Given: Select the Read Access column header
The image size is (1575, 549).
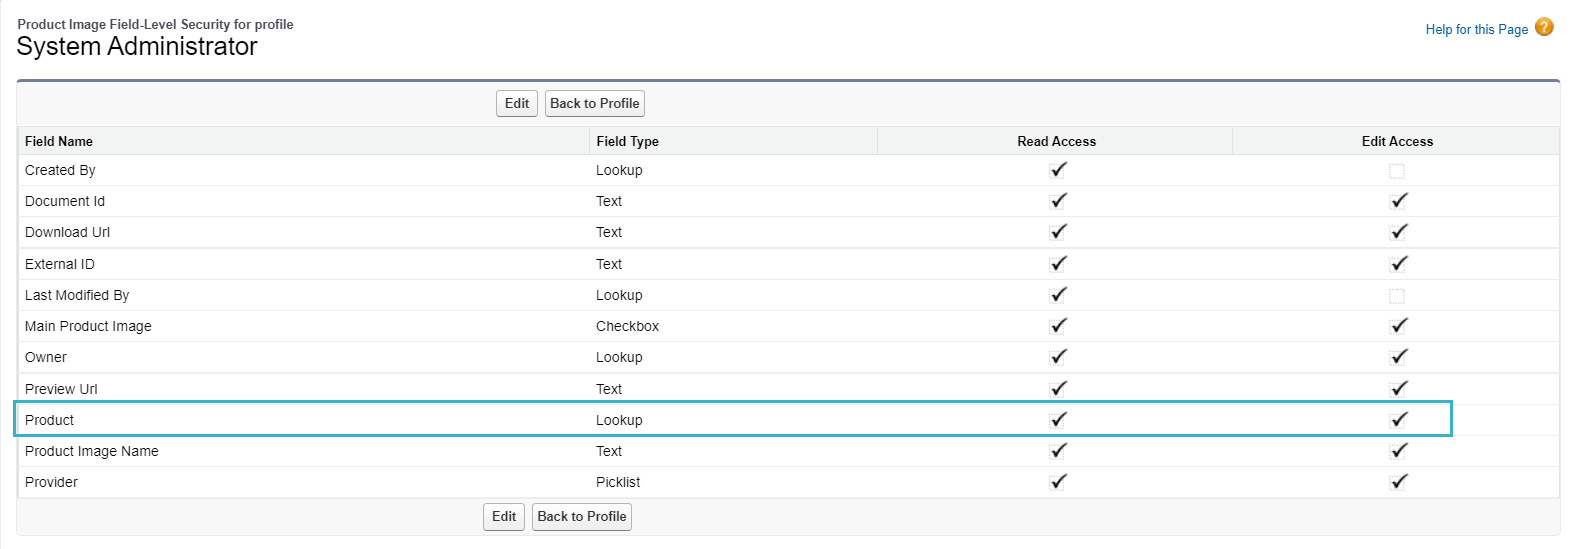Looking at the screenshot, I should [x=1056, y=142].
